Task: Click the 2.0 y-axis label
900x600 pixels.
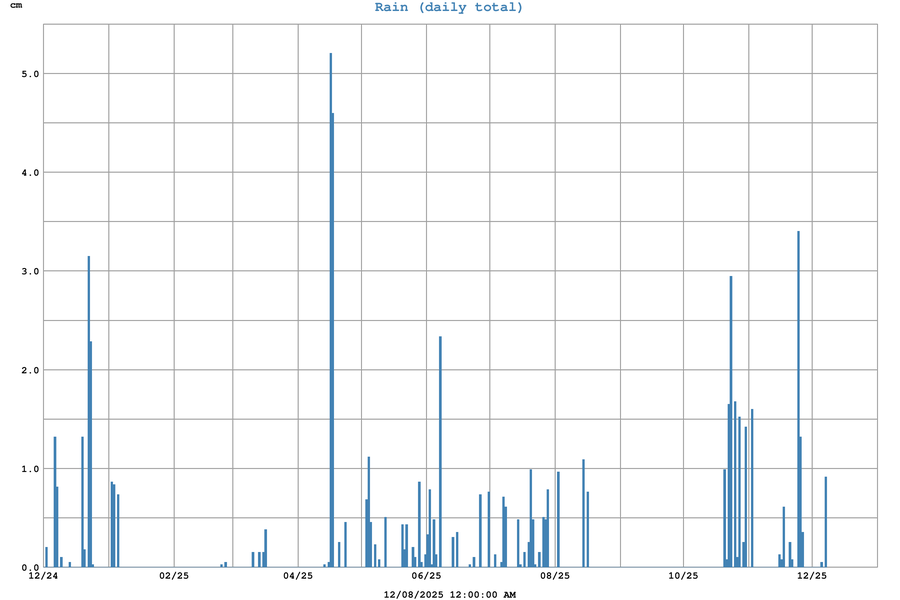Action: click(x=28, y=370)
